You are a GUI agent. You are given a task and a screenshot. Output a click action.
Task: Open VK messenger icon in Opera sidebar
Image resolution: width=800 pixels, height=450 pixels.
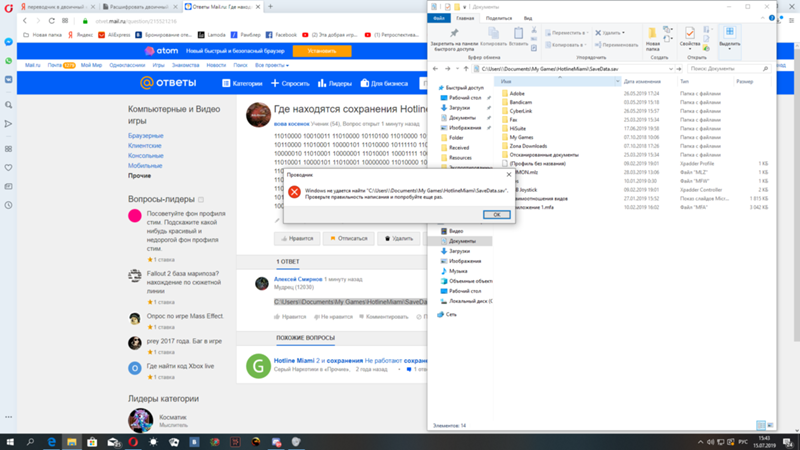[9, 80]
